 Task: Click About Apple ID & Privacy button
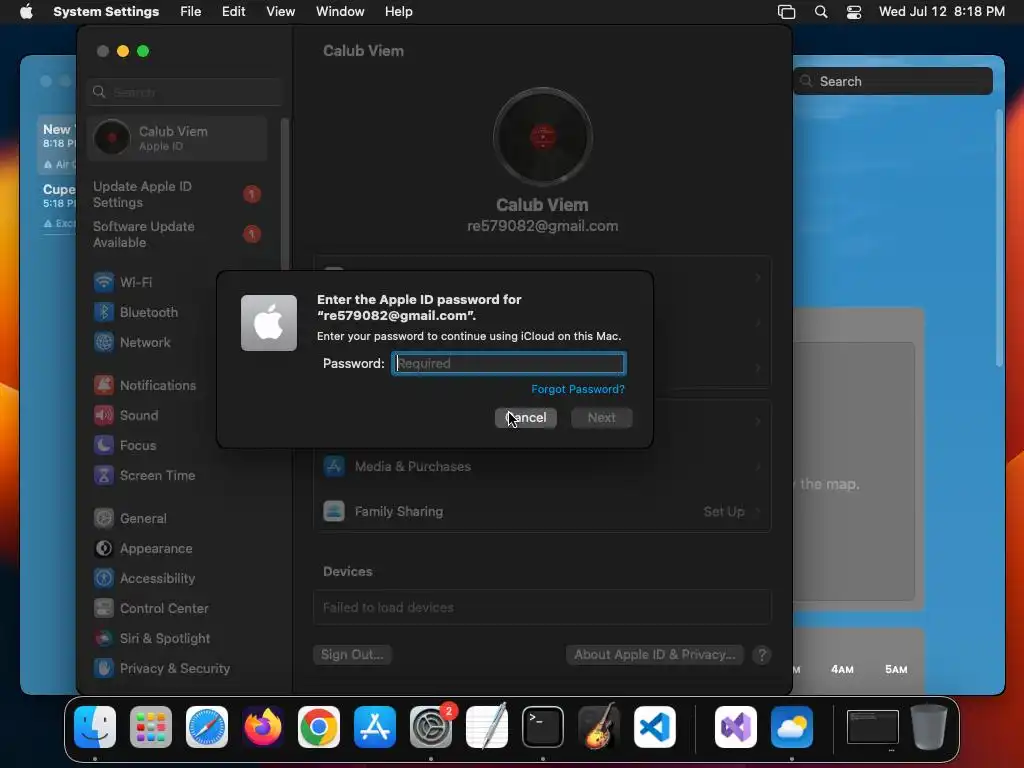click(x=655, y=655)
